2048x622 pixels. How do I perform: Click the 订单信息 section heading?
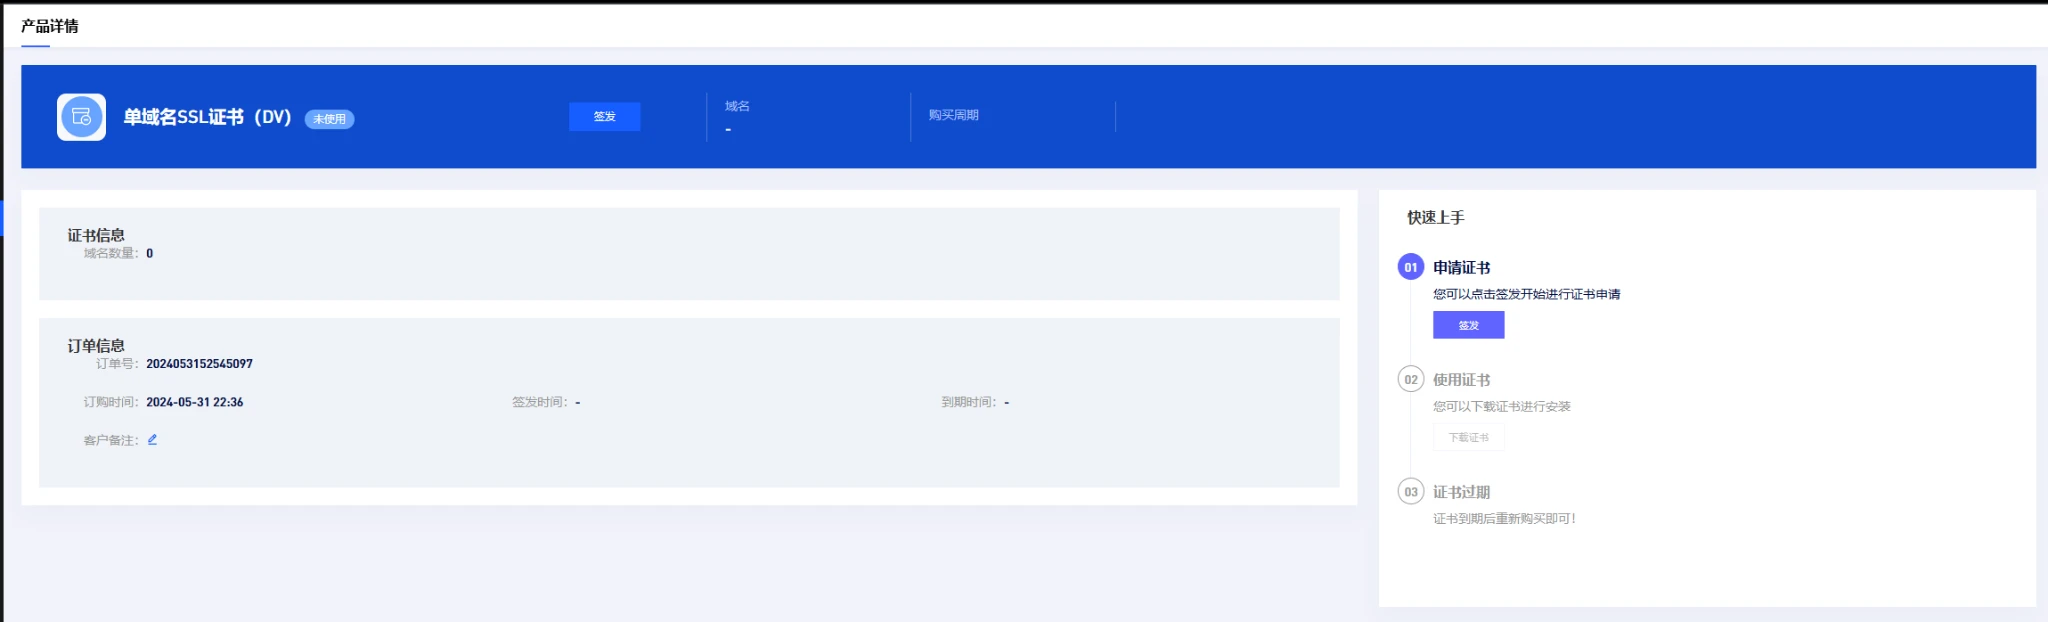pyautogui.click(x=96, y=346)
